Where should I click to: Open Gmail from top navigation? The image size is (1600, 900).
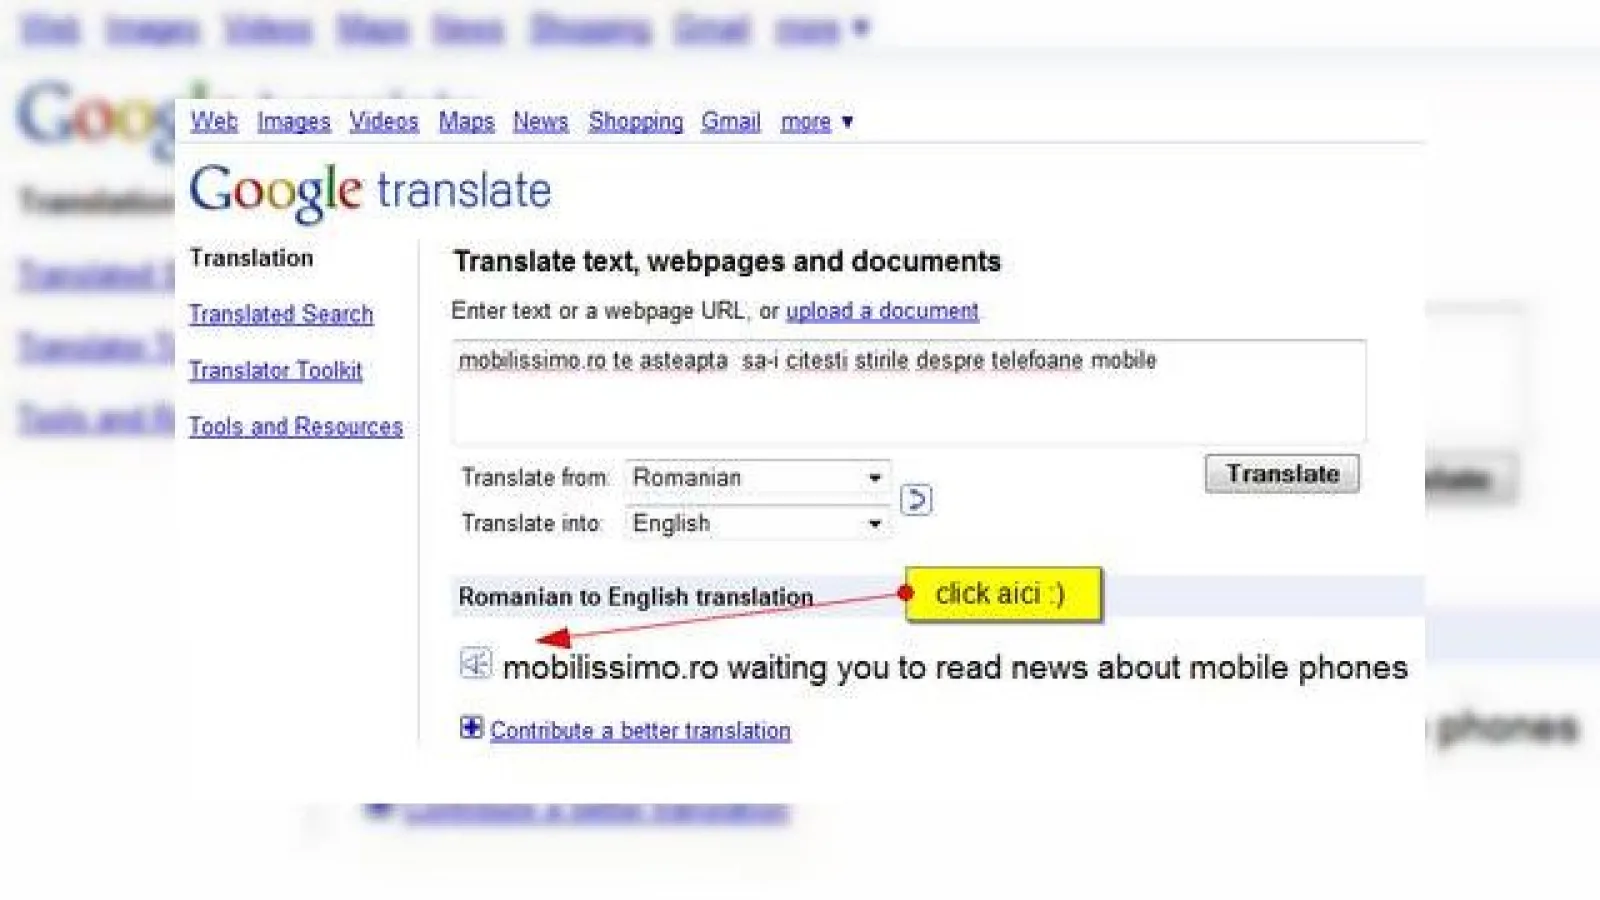click(x=730, y=121)
